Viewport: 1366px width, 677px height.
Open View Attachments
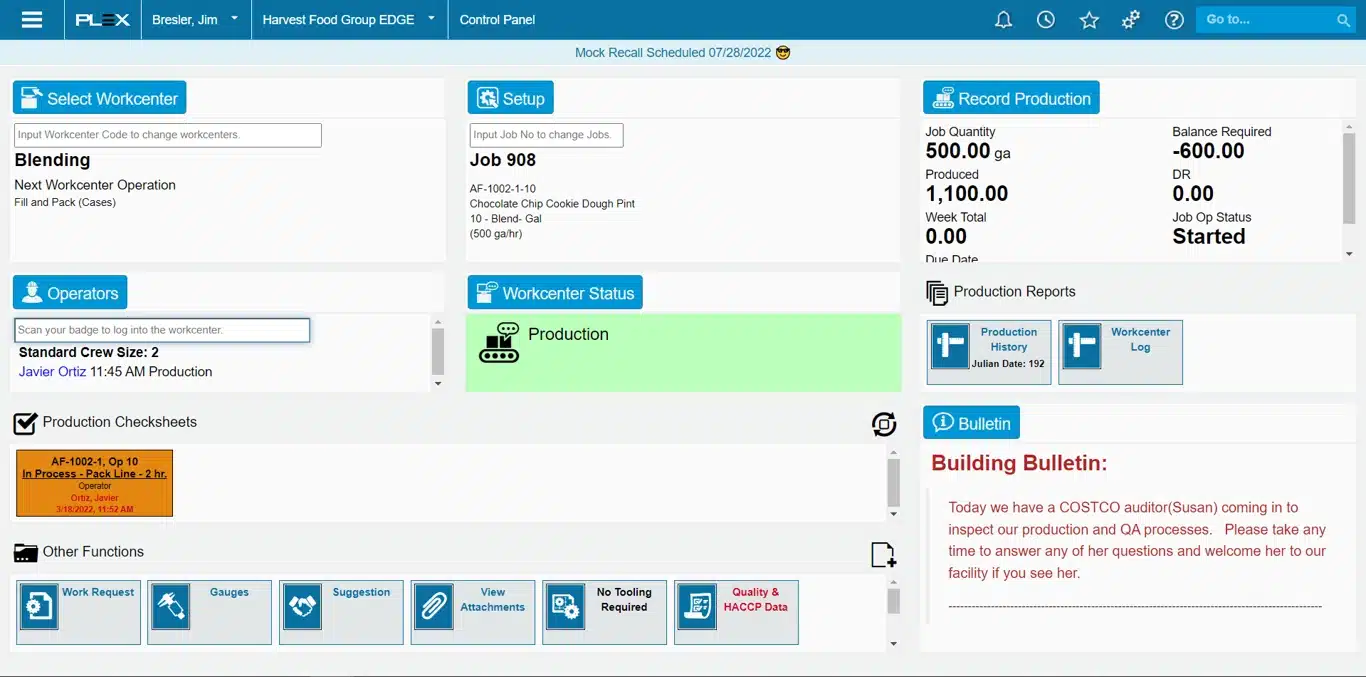(x=472, y=612)
